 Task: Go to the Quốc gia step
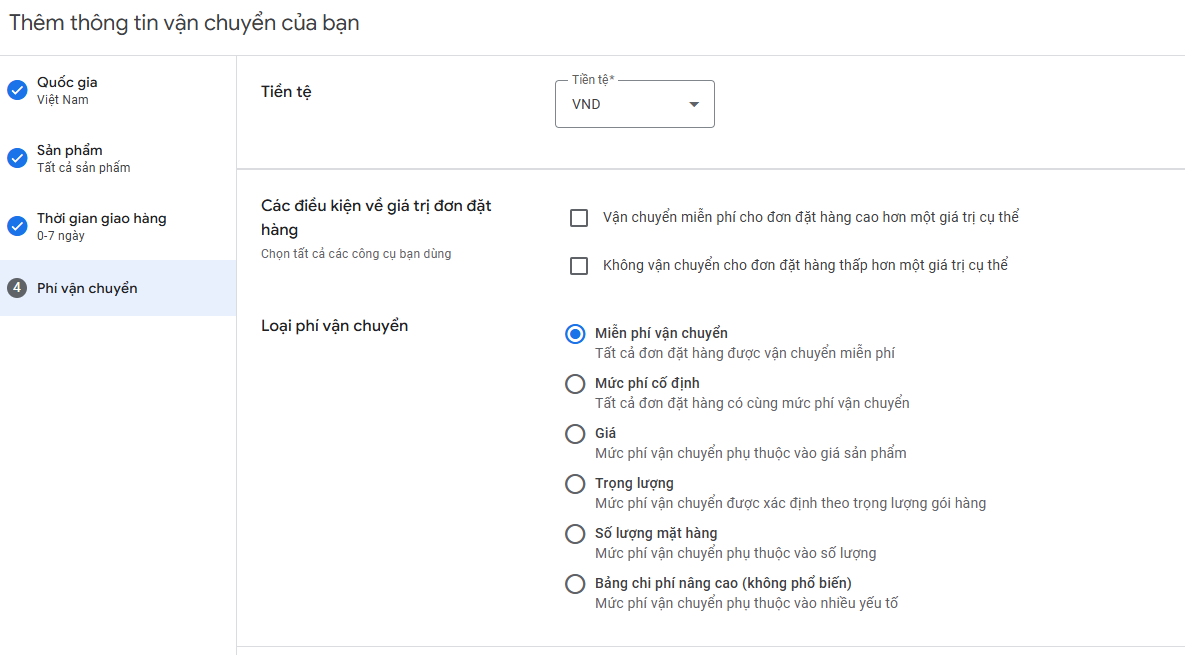(118, 90)
